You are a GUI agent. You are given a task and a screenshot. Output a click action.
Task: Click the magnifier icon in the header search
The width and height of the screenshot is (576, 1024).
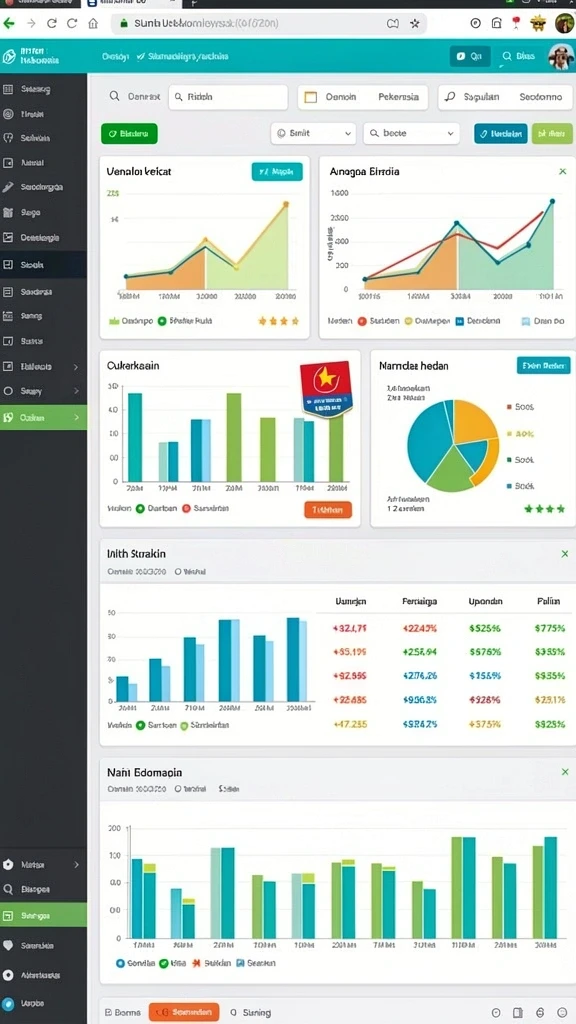click(506, 57)
